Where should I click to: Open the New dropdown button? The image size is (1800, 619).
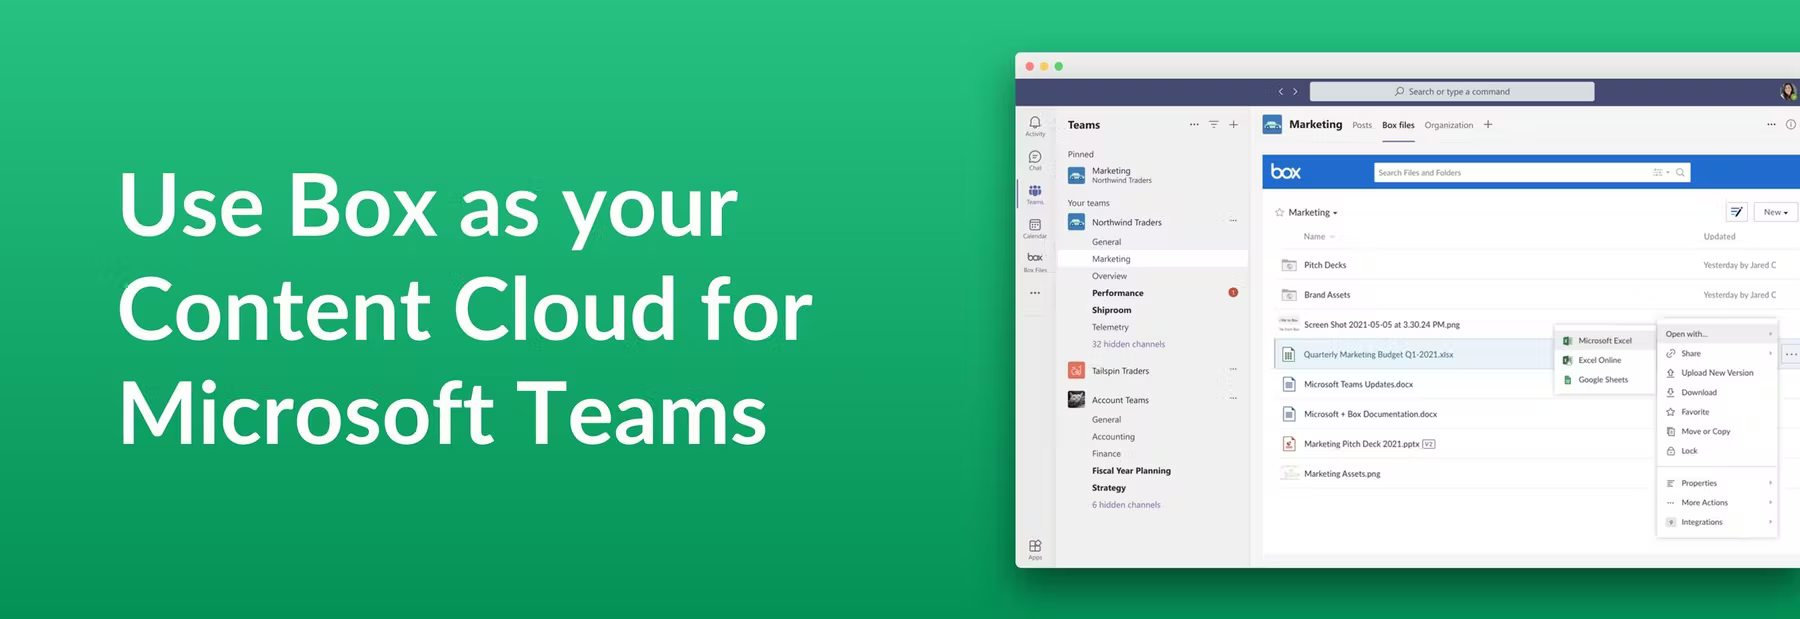[1776, 212]
